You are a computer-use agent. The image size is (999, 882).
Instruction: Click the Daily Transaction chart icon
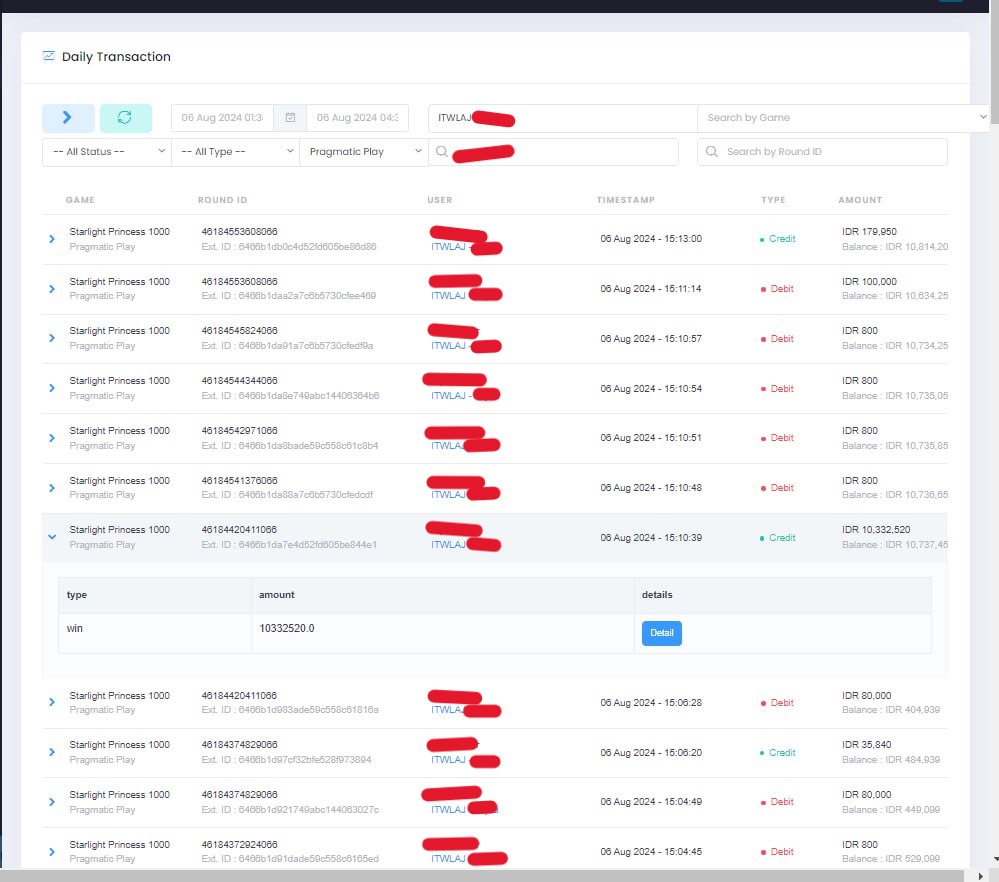[x=48, y=56]
